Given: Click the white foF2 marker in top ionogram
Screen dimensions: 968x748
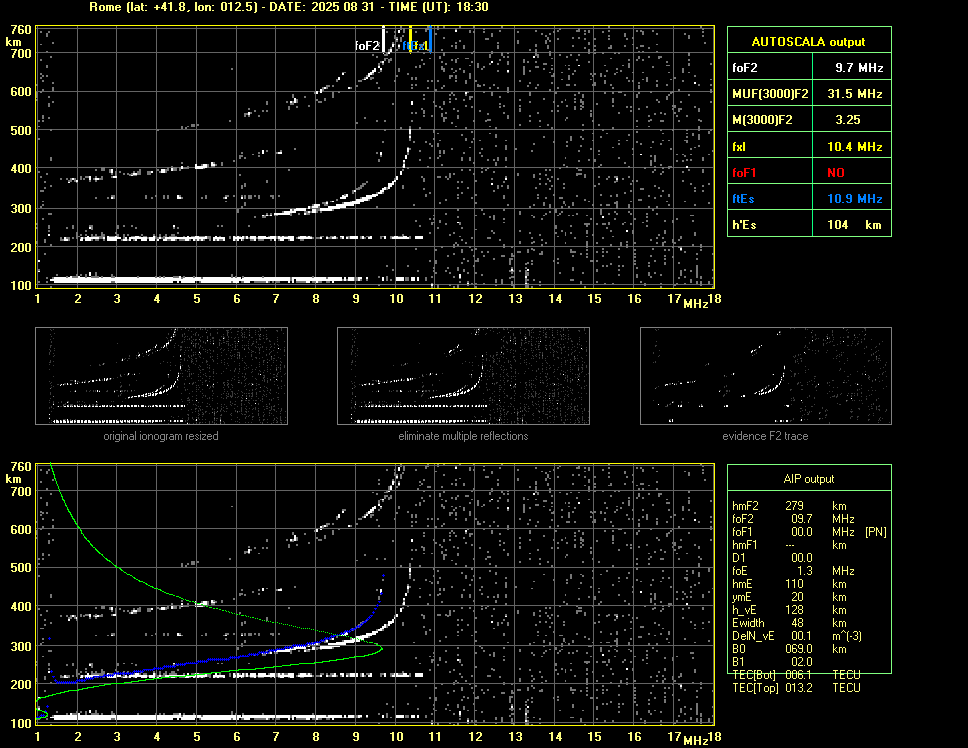Looking at the screenshot, I should click(383, 39).
